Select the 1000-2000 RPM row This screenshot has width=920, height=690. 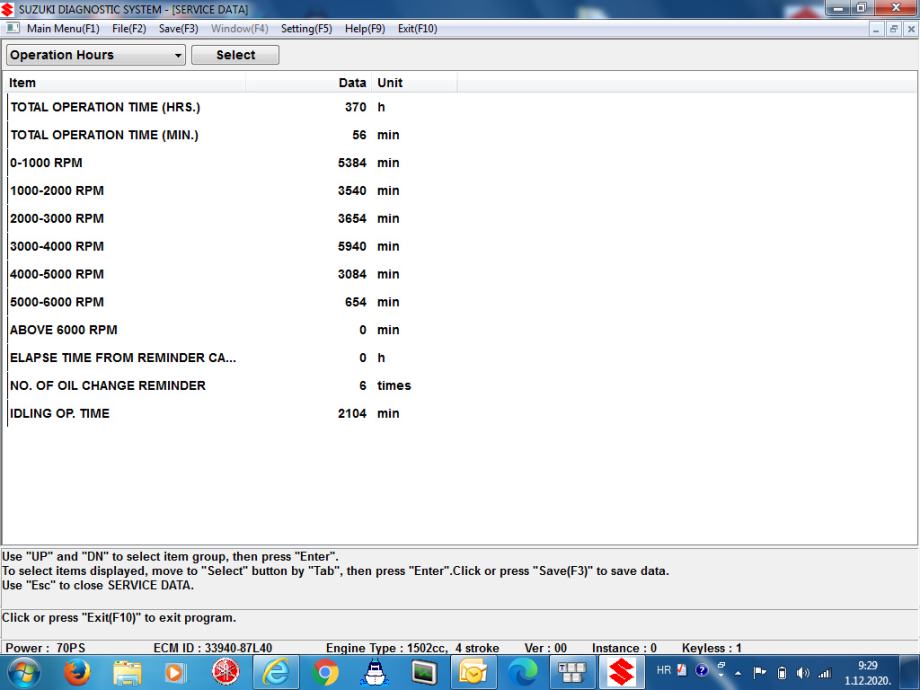tap(232, 191)
